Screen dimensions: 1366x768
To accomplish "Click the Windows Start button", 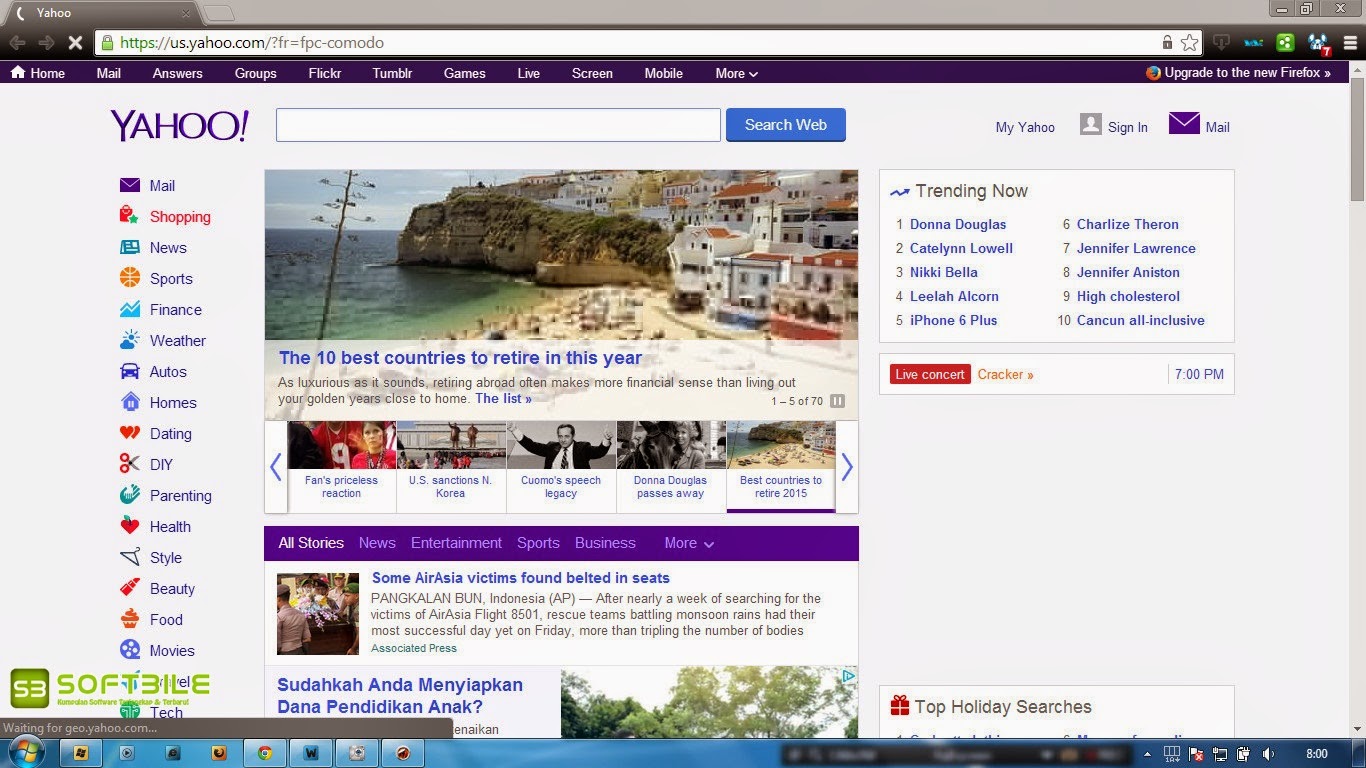I will pyautogui.click(x=25, y=753).
